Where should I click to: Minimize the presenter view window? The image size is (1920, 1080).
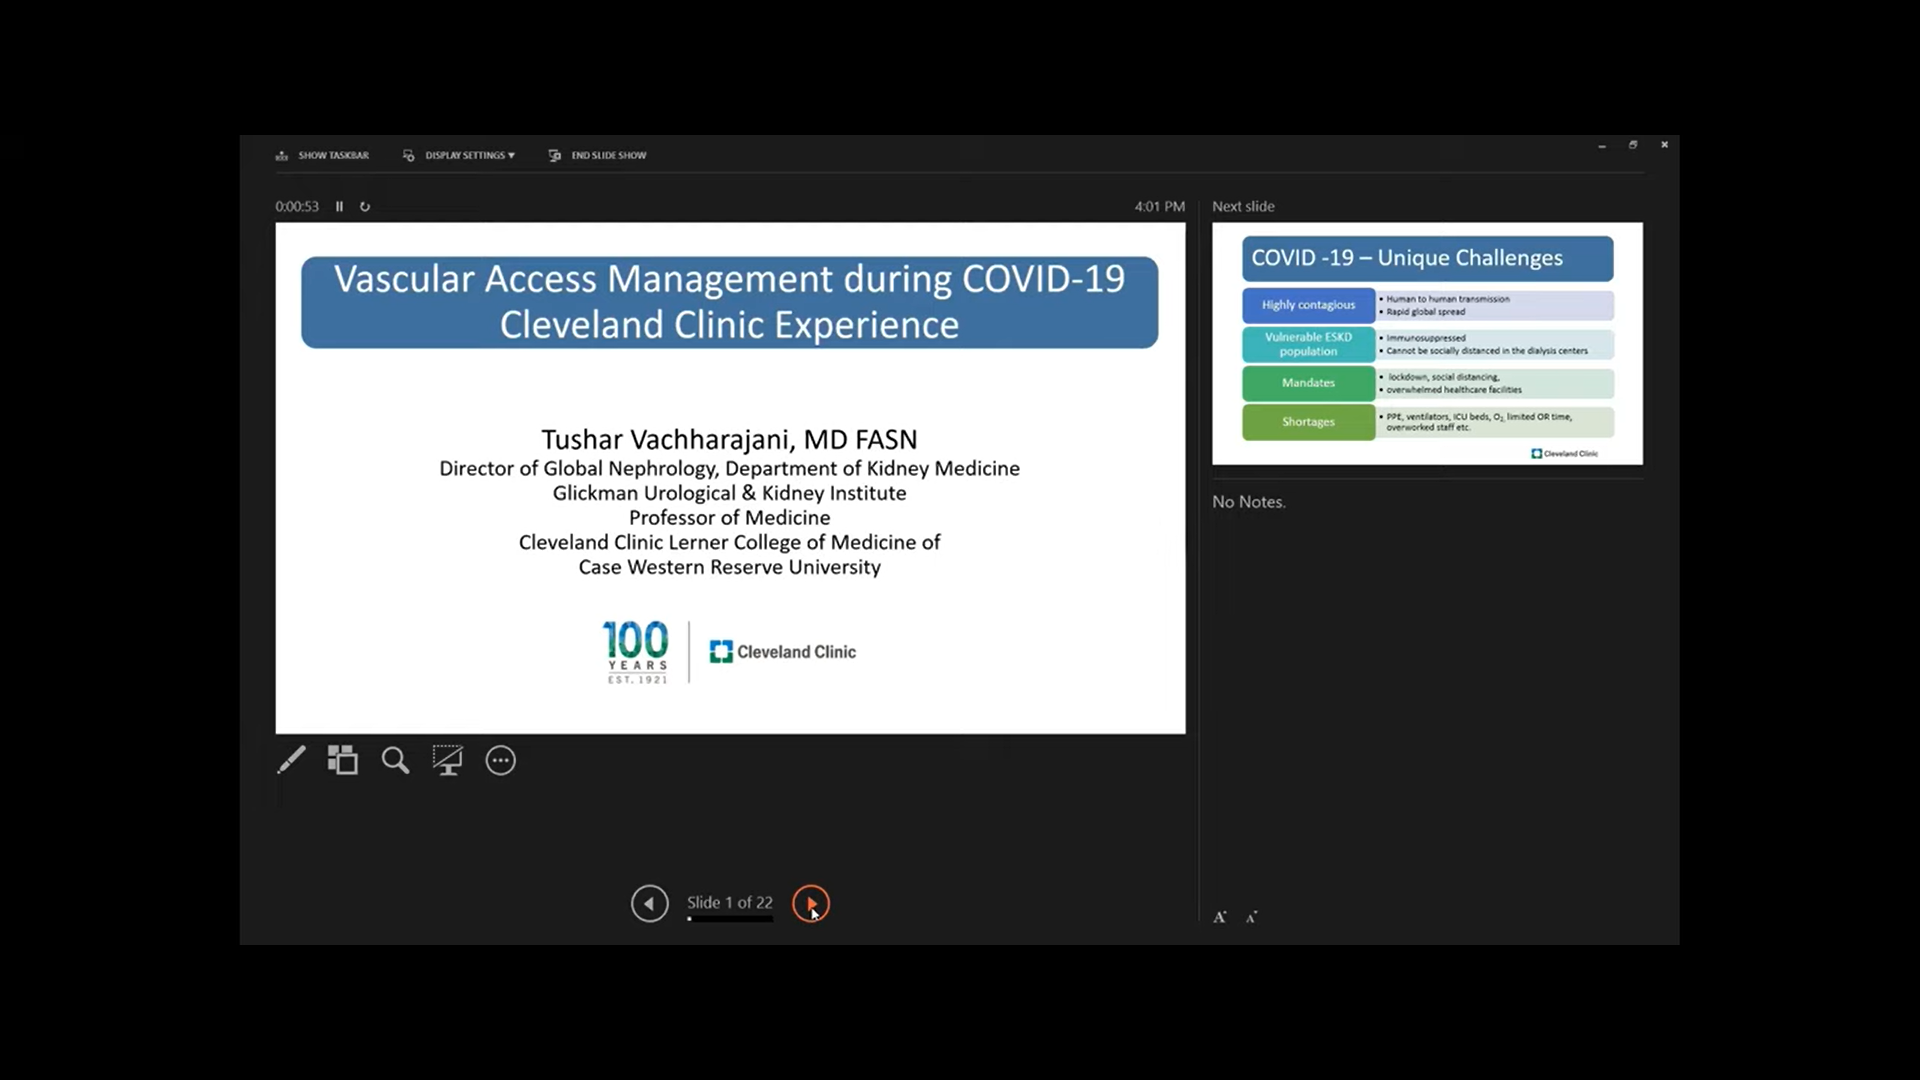(x=1602, y=145)
